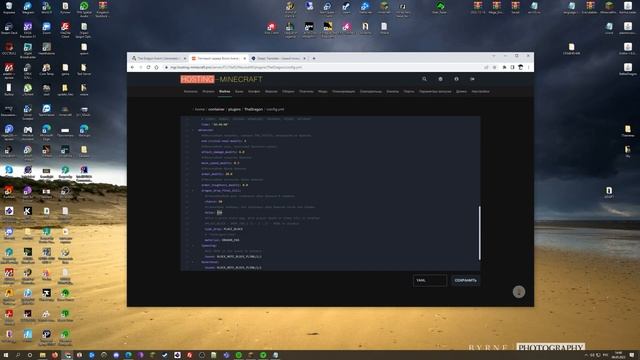Click the browser address bar
The height and width of the screenshot is (360, 640).
click(x=322, y=67)
